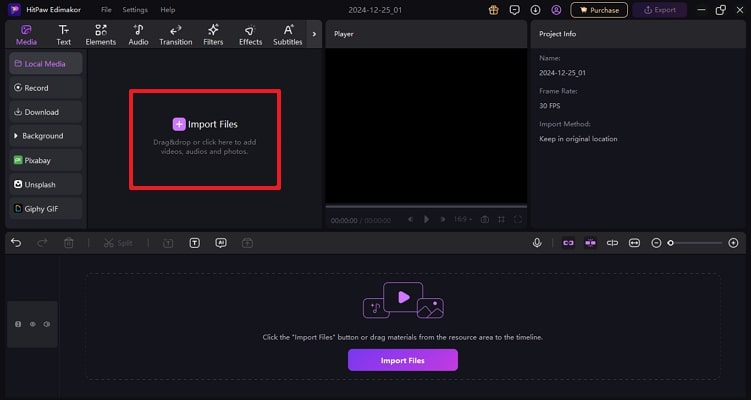751x400 pixels.
Task: Click the Split scissors tool
Action: pyautogui.click(x=118, y=243)
